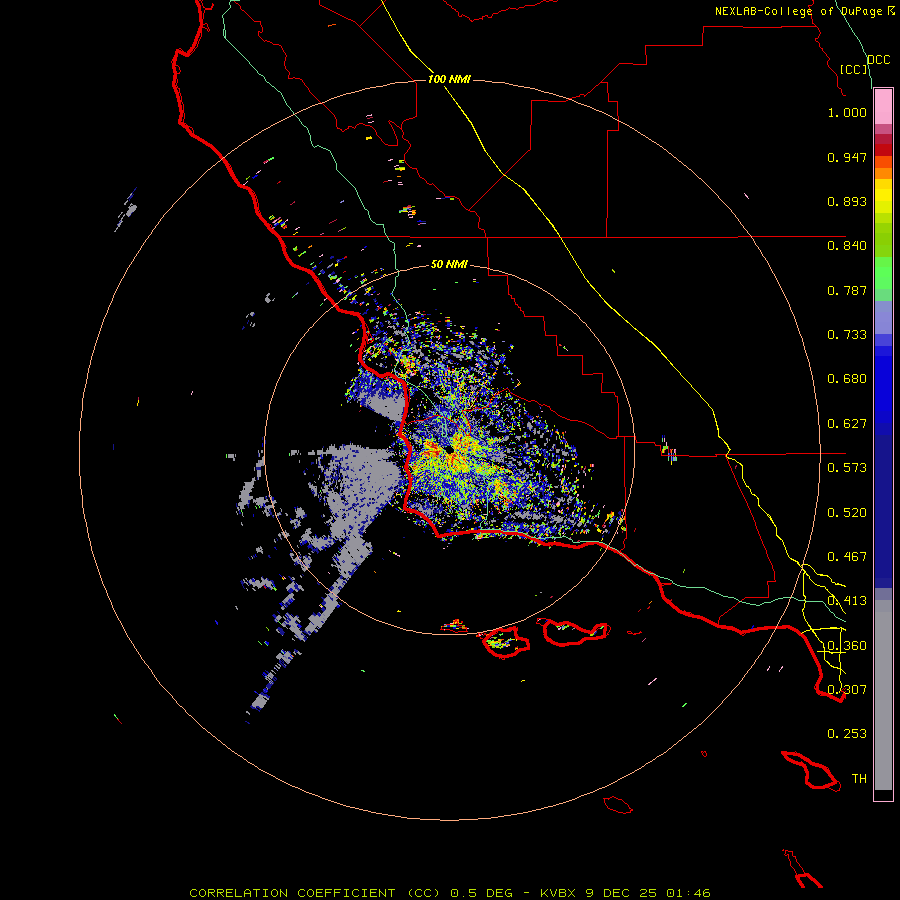900x900 pixels.
Task: Select the 0.467 legend value
Action: [847, 557]
